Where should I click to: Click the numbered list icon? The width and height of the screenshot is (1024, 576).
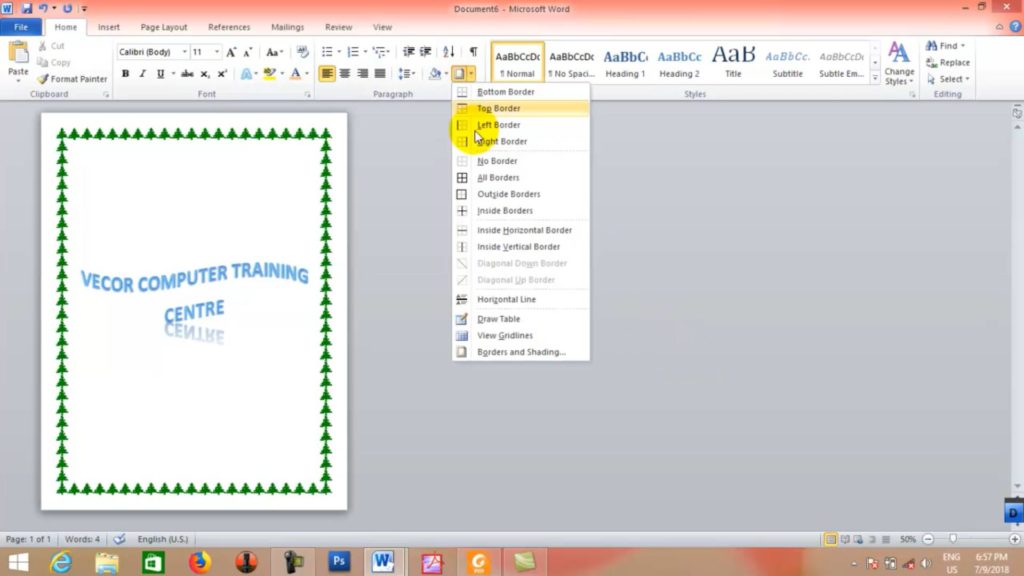(353, 52)
